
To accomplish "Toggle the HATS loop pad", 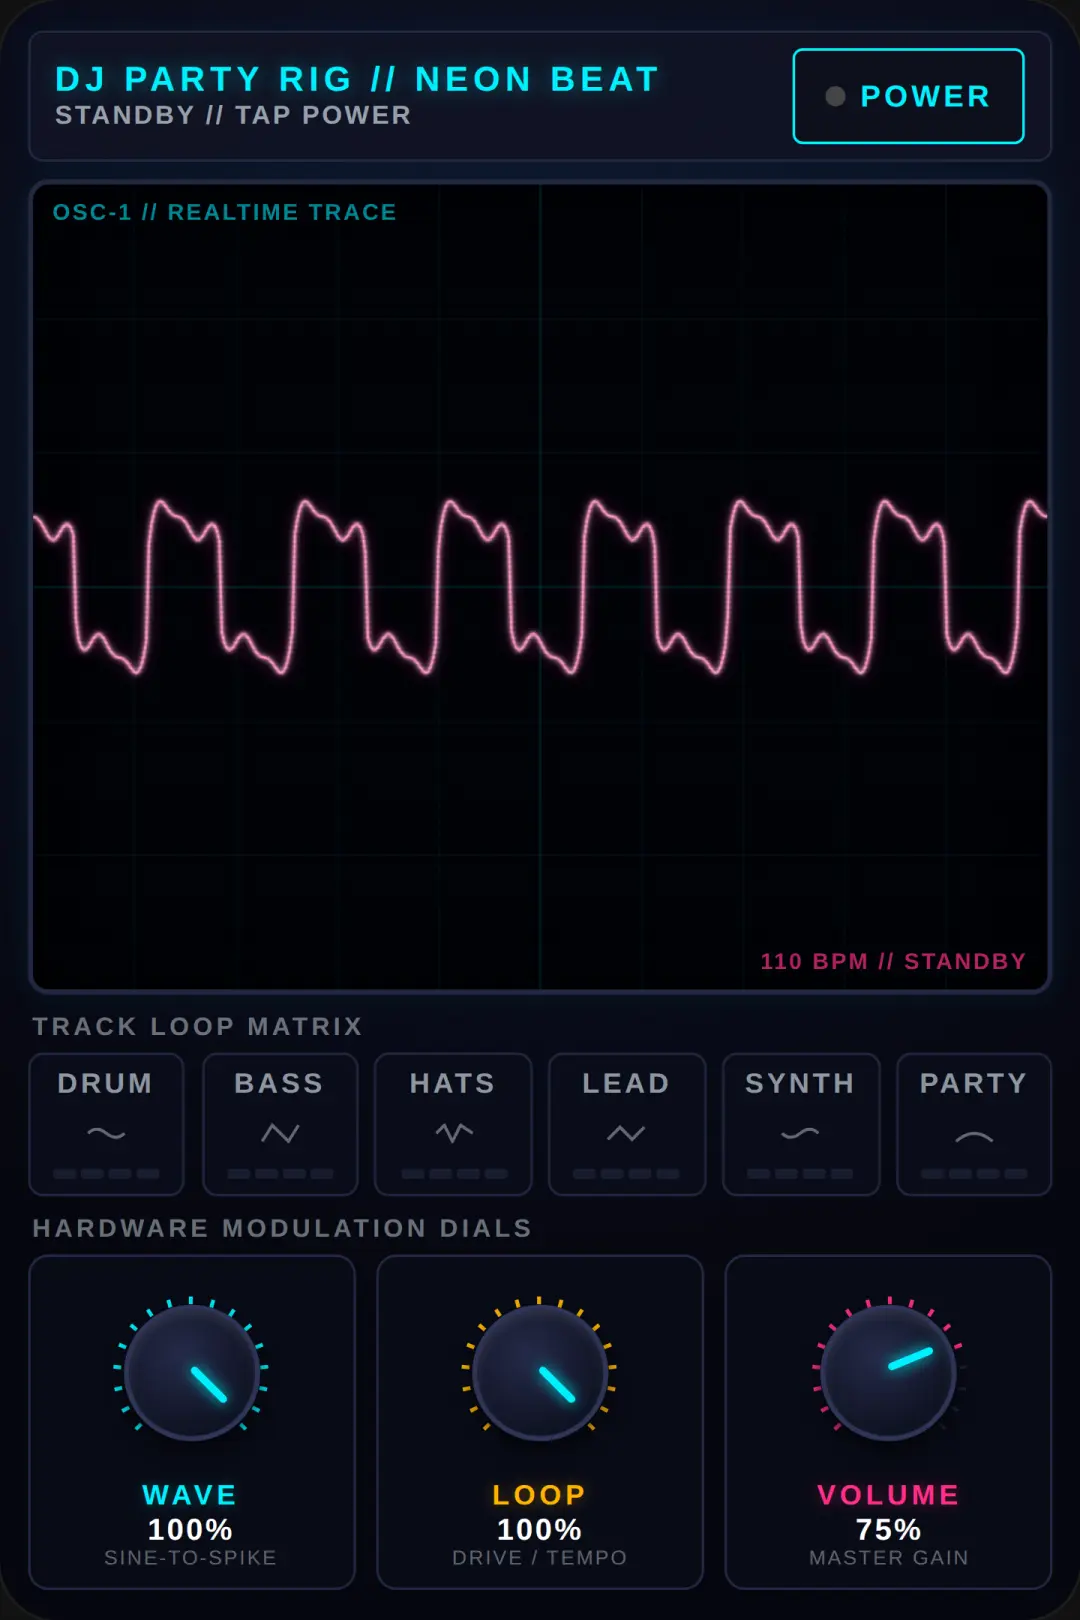I will 453,1124.
